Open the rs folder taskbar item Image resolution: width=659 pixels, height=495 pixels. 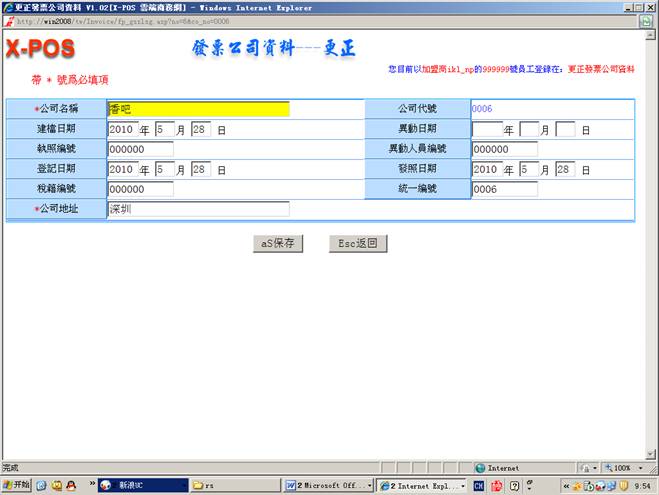tap(235, 485)
